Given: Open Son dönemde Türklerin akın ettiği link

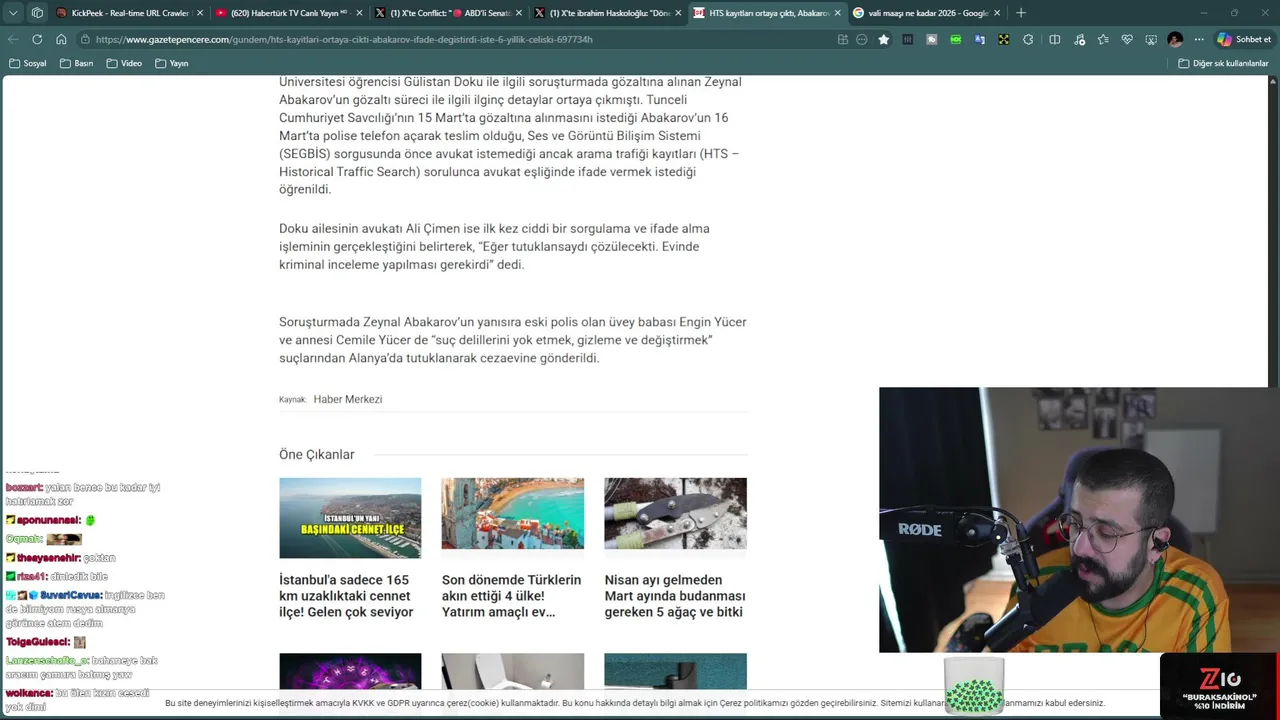Looking at the screenshot, I should (511, 596).
